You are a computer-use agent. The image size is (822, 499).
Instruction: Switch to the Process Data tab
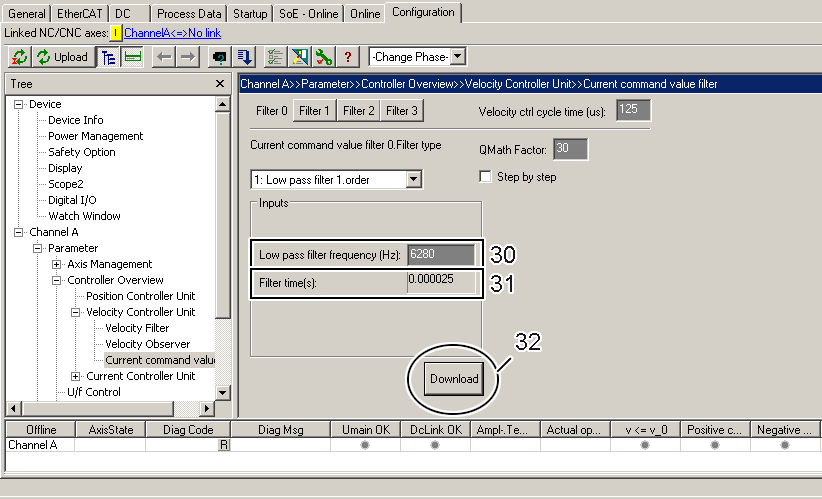tap(189, 14)
